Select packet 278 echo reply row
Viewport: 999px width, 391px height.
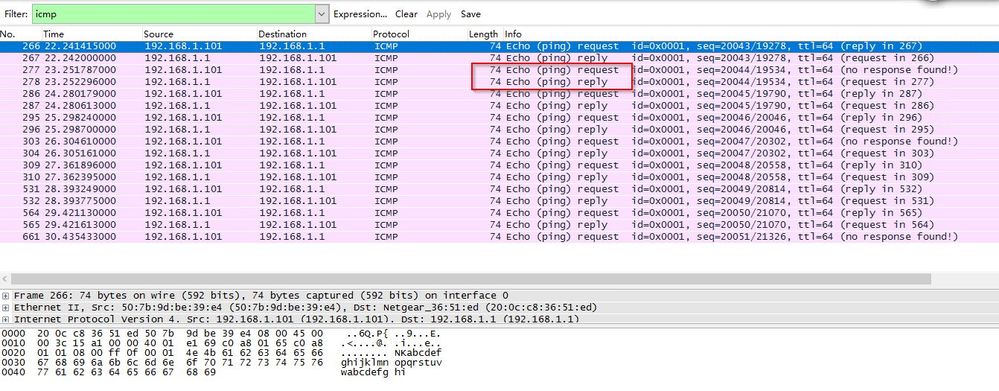[500, 82]
